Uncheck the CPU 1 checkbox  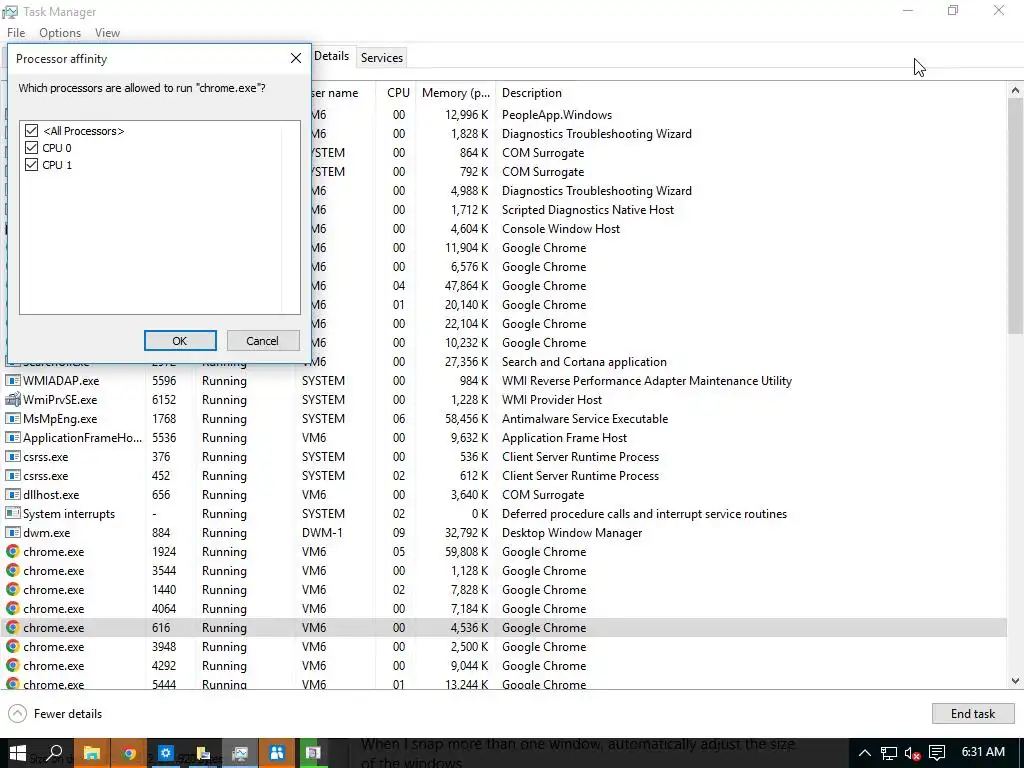pos(31,165)
